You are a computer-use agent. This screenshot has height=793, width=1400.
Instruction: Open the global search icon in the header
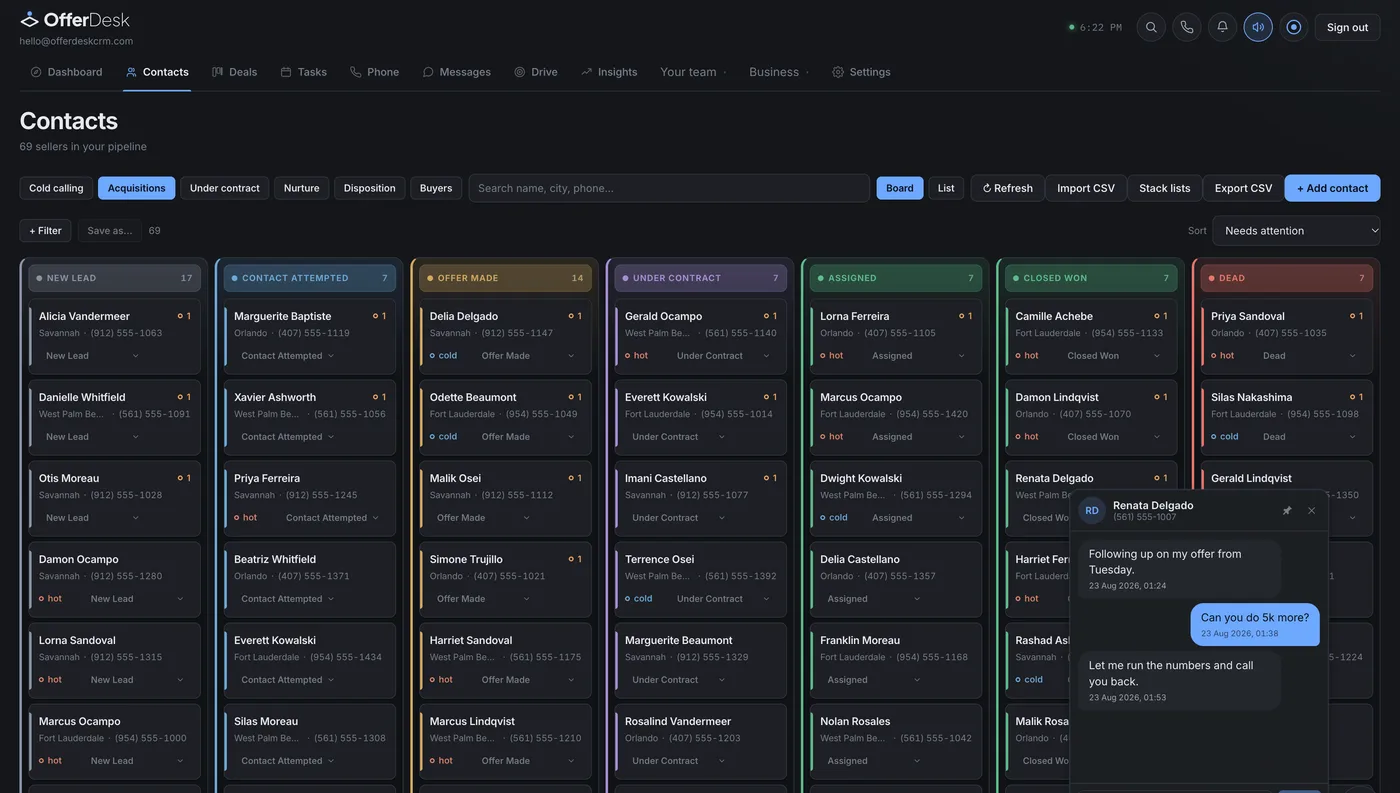[1151, 27]
